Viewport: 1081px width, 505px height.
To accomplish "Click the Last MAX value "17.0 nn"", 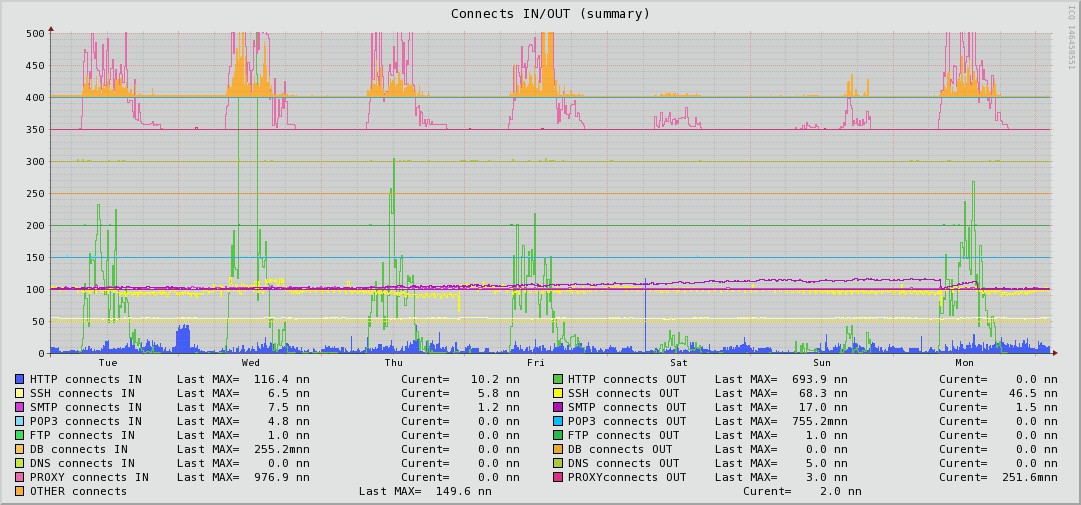I will point(824,407).
